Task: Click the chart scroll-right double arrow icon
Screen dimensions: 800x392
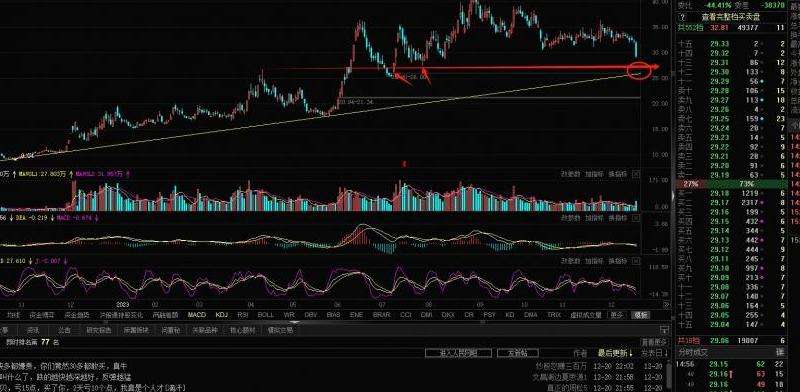Action: (666, 304)
